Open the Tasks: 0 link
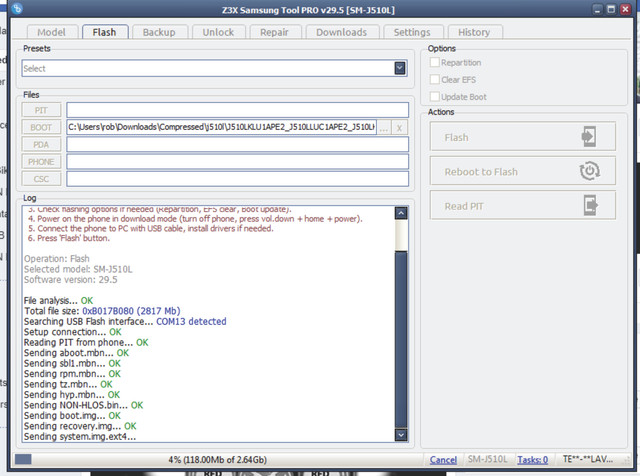The image size is (640, 476). pyautogui.click(x=533, y=460)
